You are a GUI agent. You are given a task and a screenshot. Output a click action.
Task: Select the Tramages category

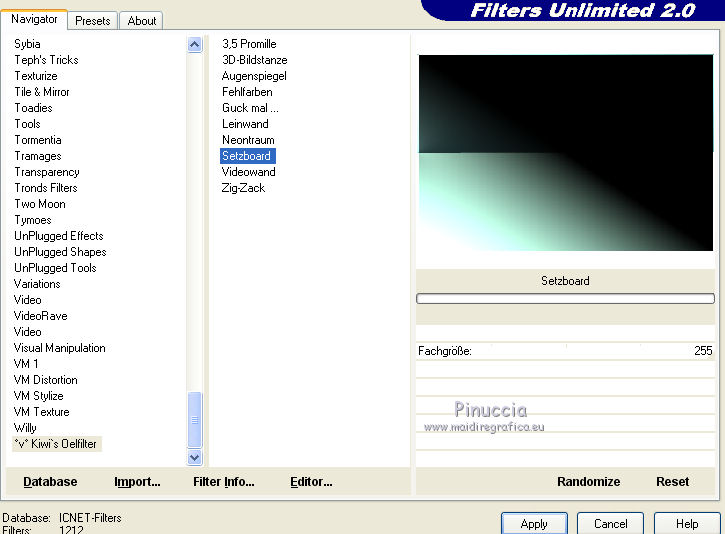[x=38, y=156]
